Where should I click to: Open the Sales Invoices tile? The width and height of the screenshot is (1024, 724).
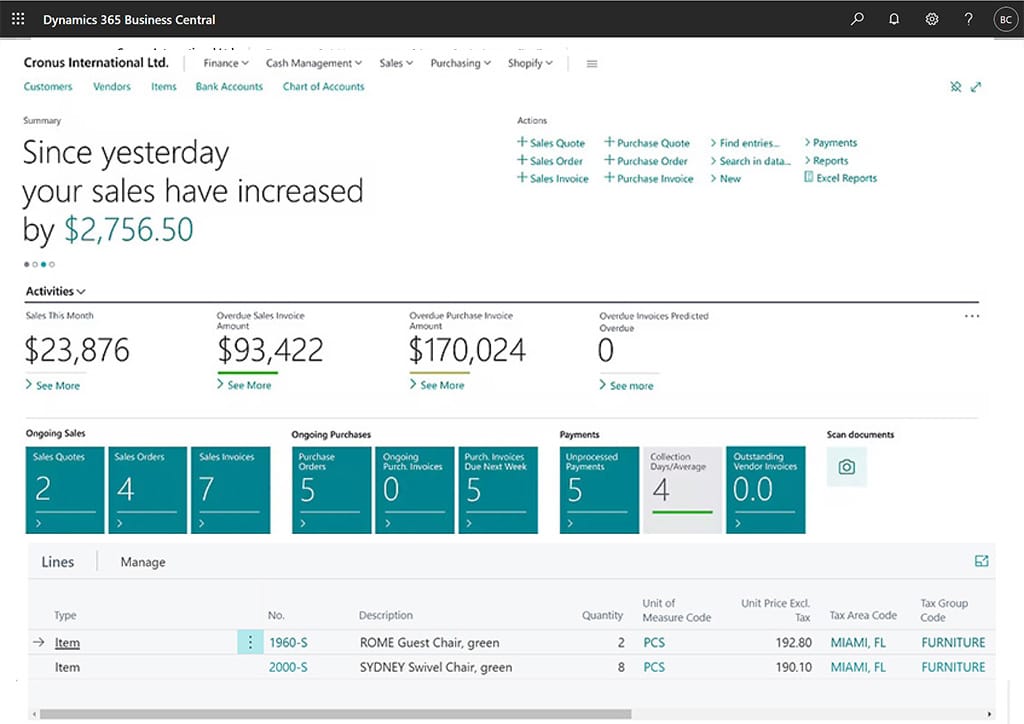tap(231, 490)
